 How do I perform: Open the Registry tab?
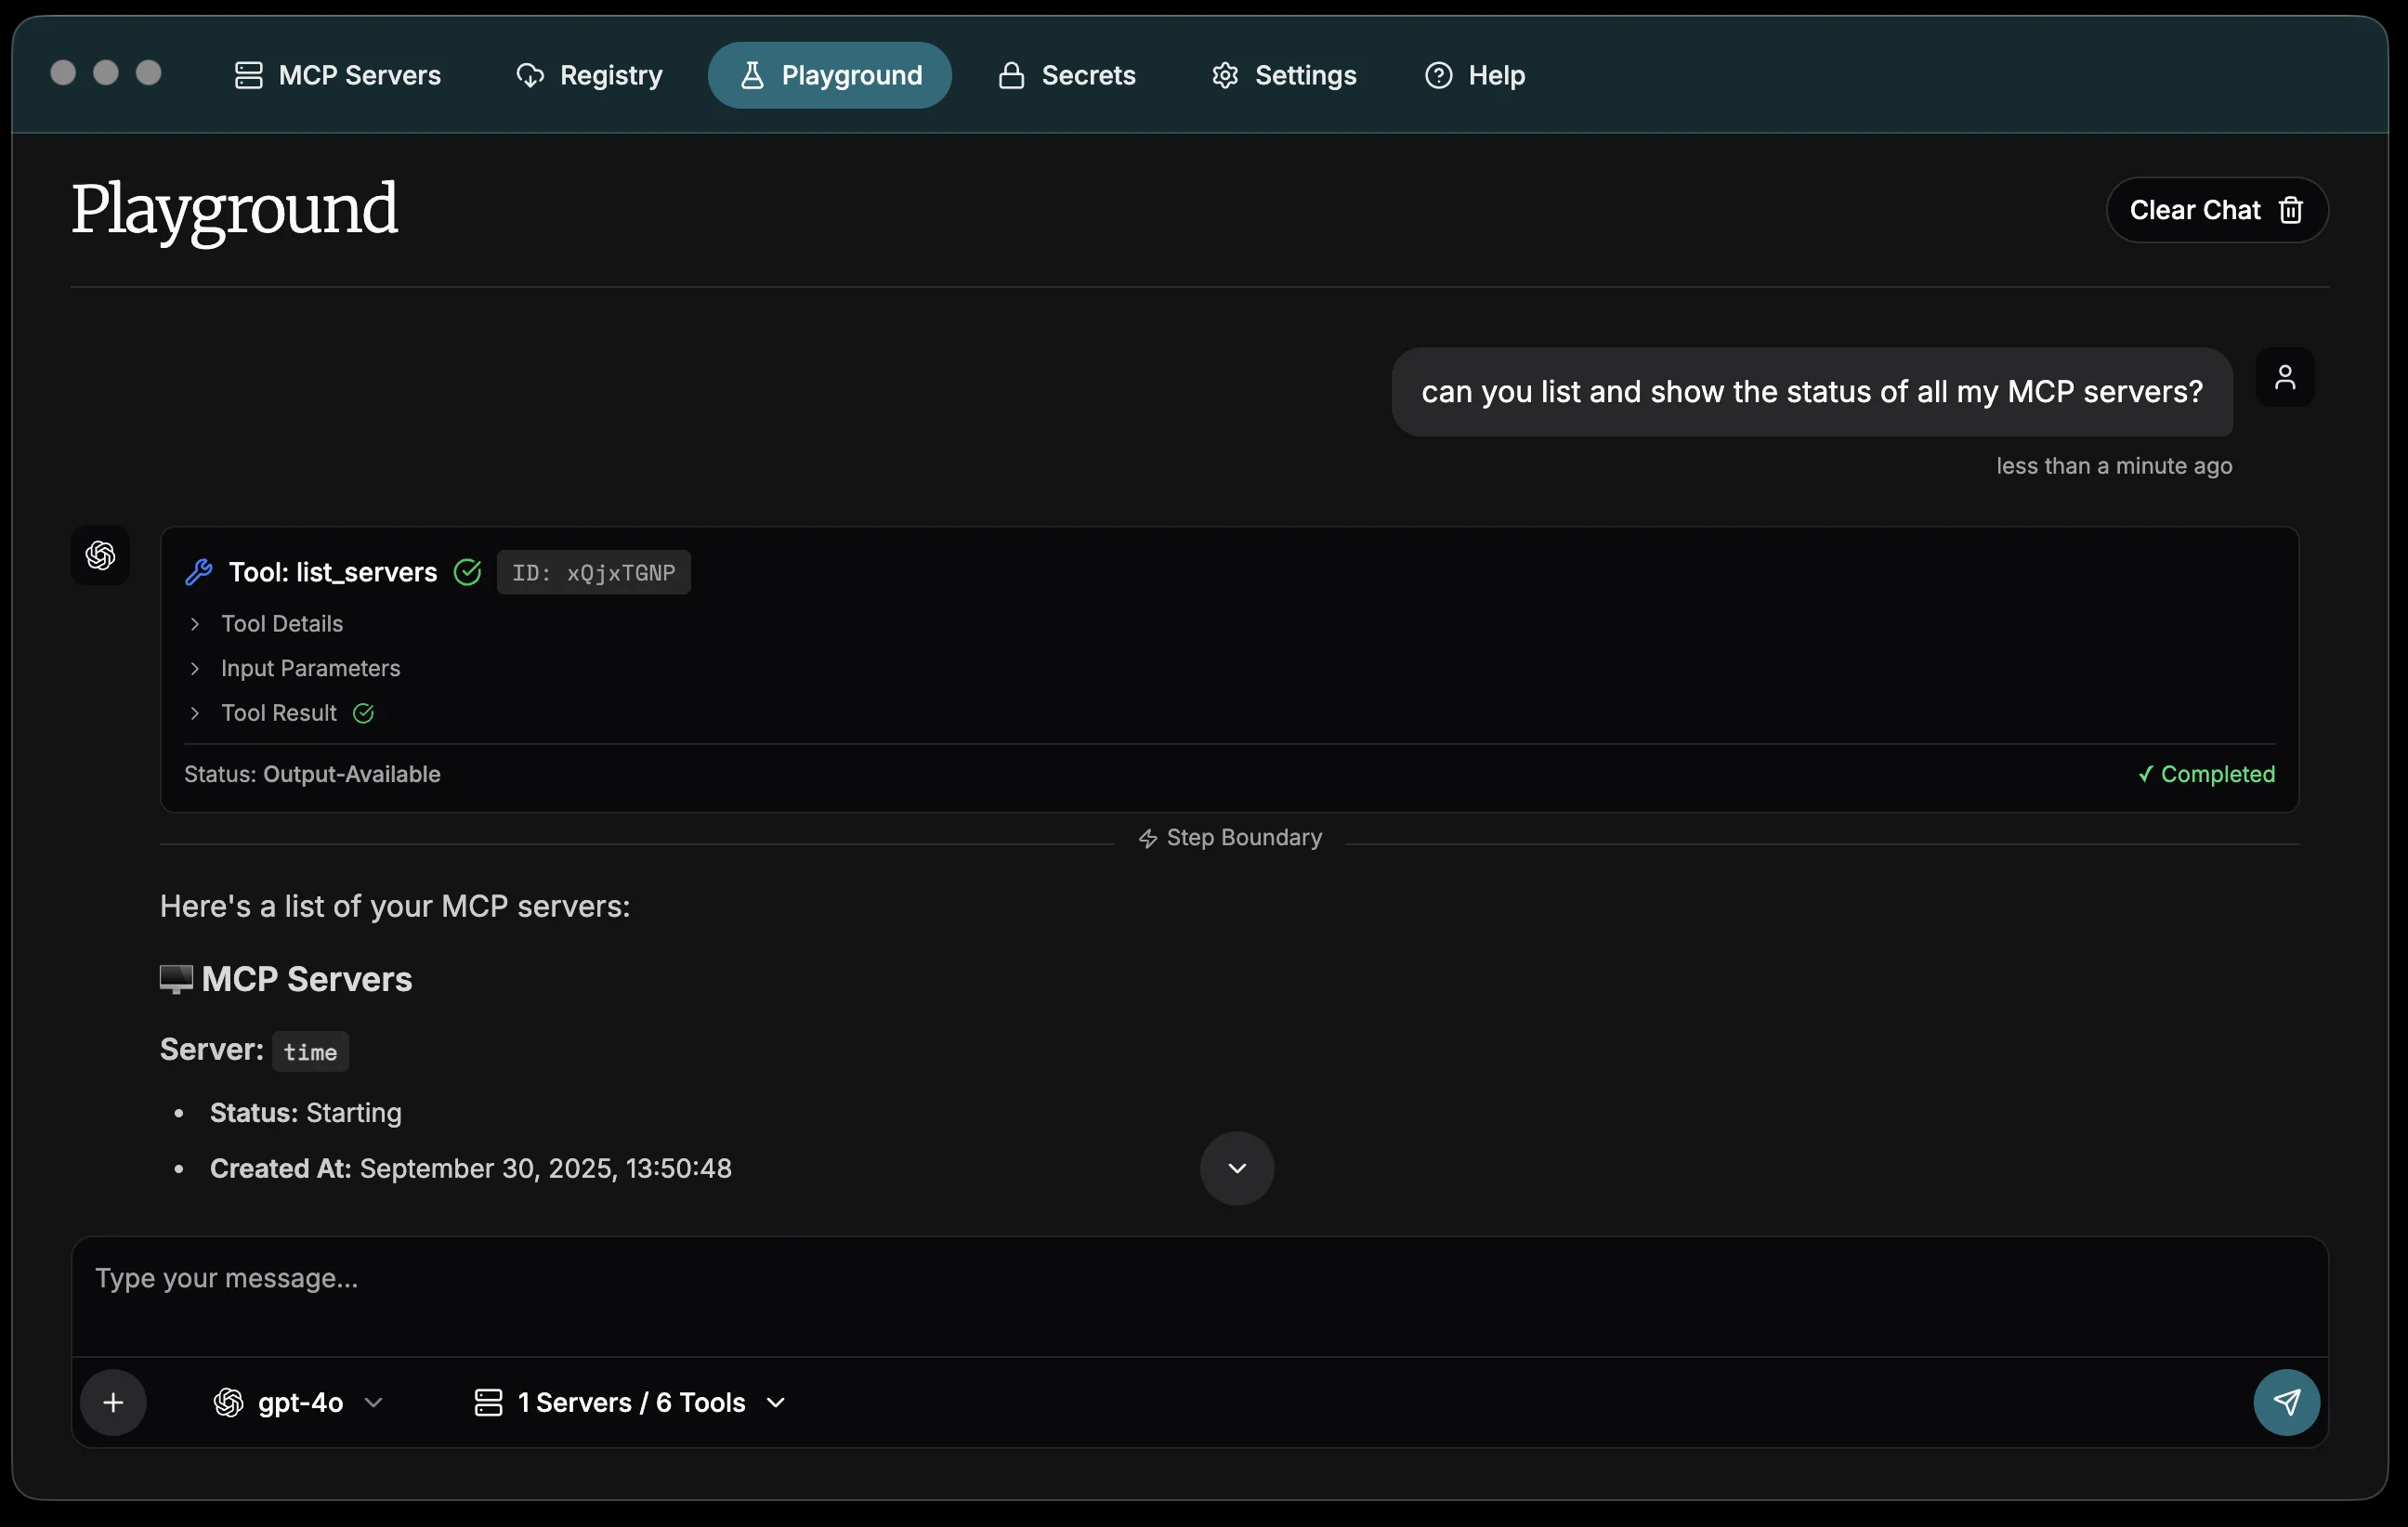pyautogui.click(x=589, y=75)
